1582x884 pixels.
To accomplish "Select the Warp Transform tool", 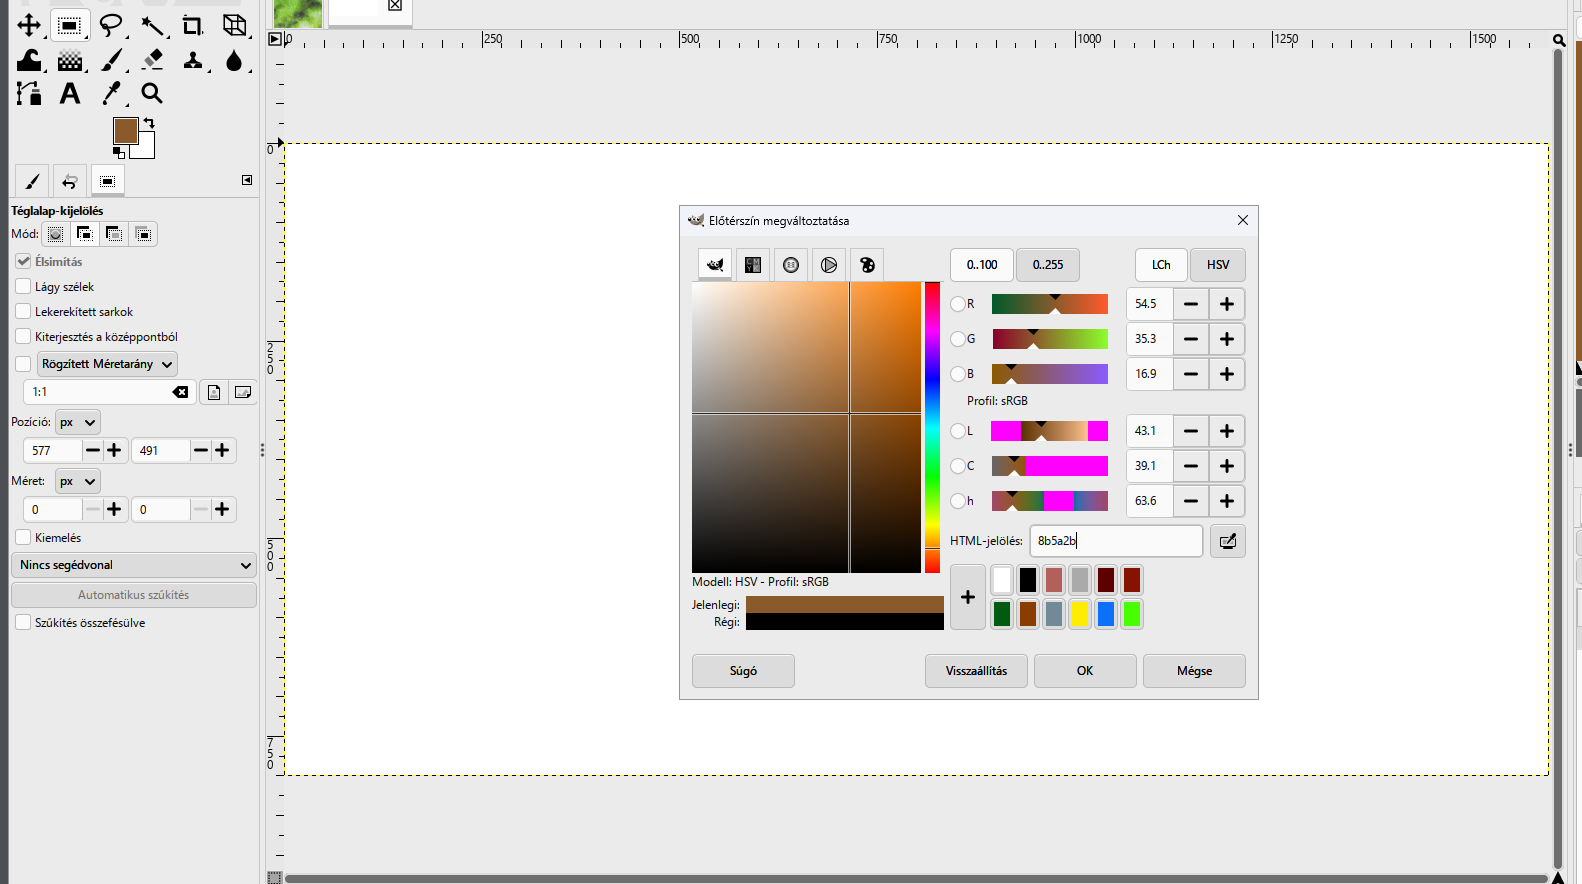I will click(x=29, y=60).
